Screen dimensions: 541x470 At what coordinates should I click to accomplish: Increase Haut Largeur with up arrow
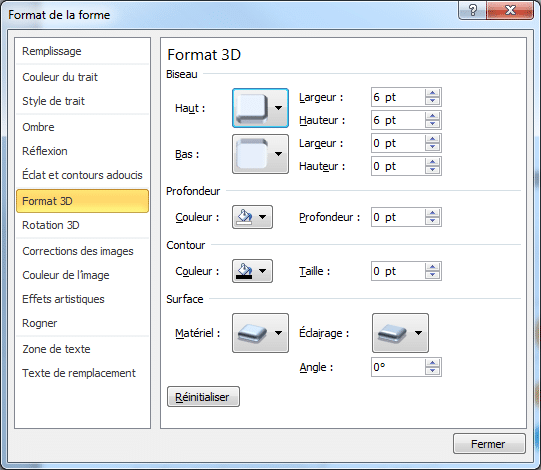pyautogui.click(x=432, y=93)
